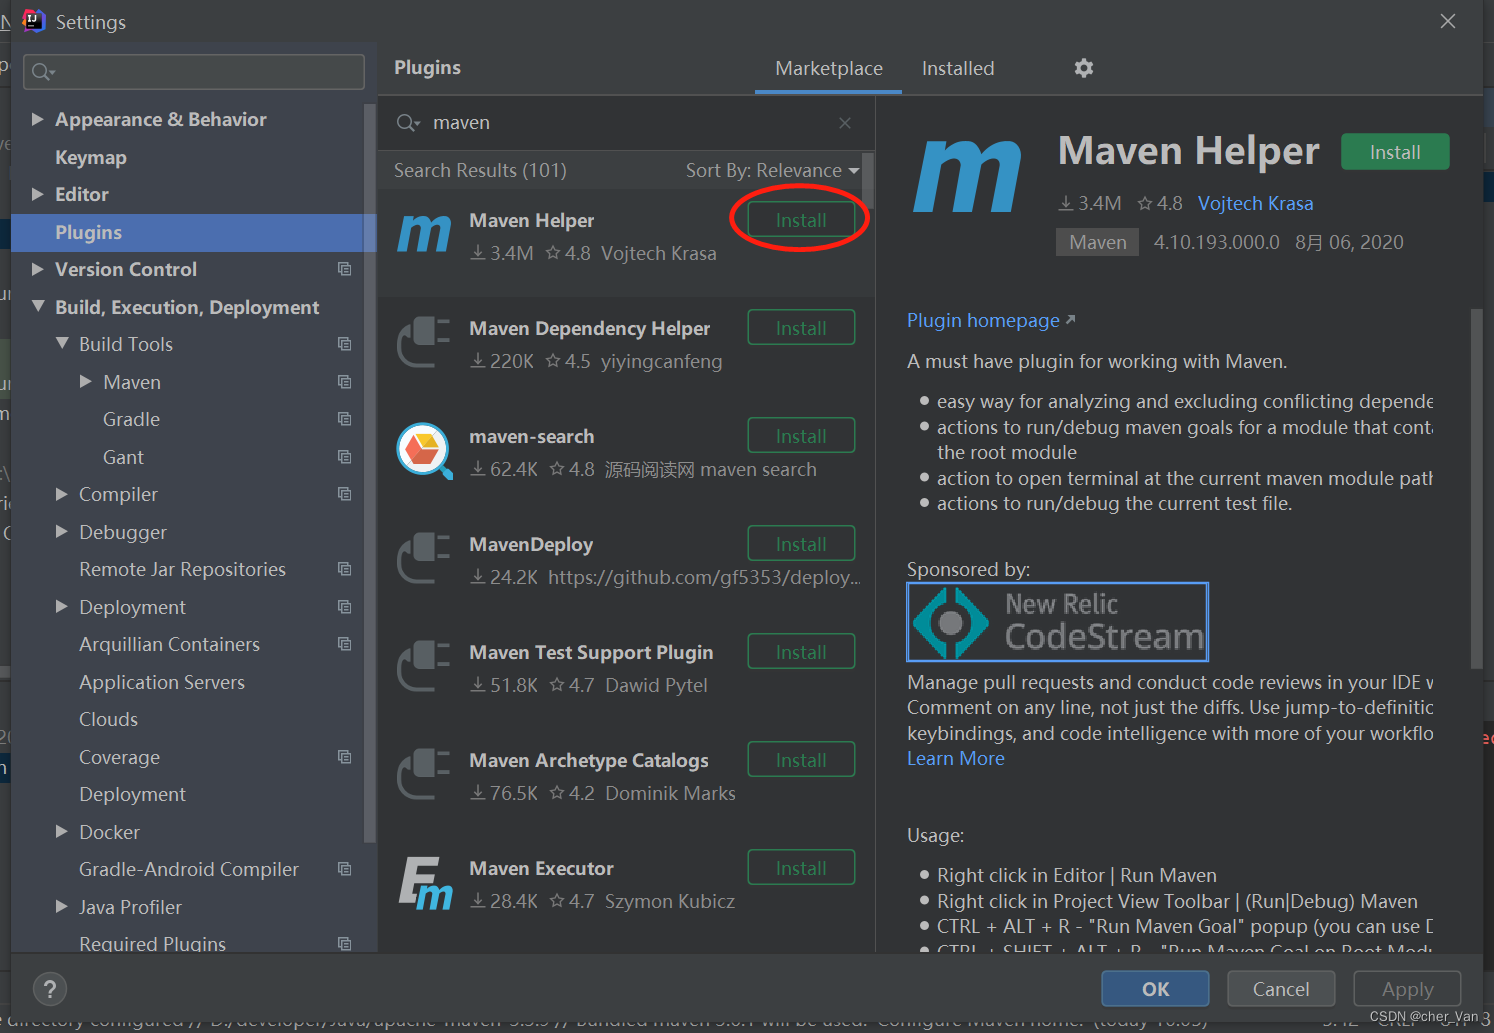Open the plugins gear settings icon
Viewport: 1494px width, 1033px height.
point(1084,68)
